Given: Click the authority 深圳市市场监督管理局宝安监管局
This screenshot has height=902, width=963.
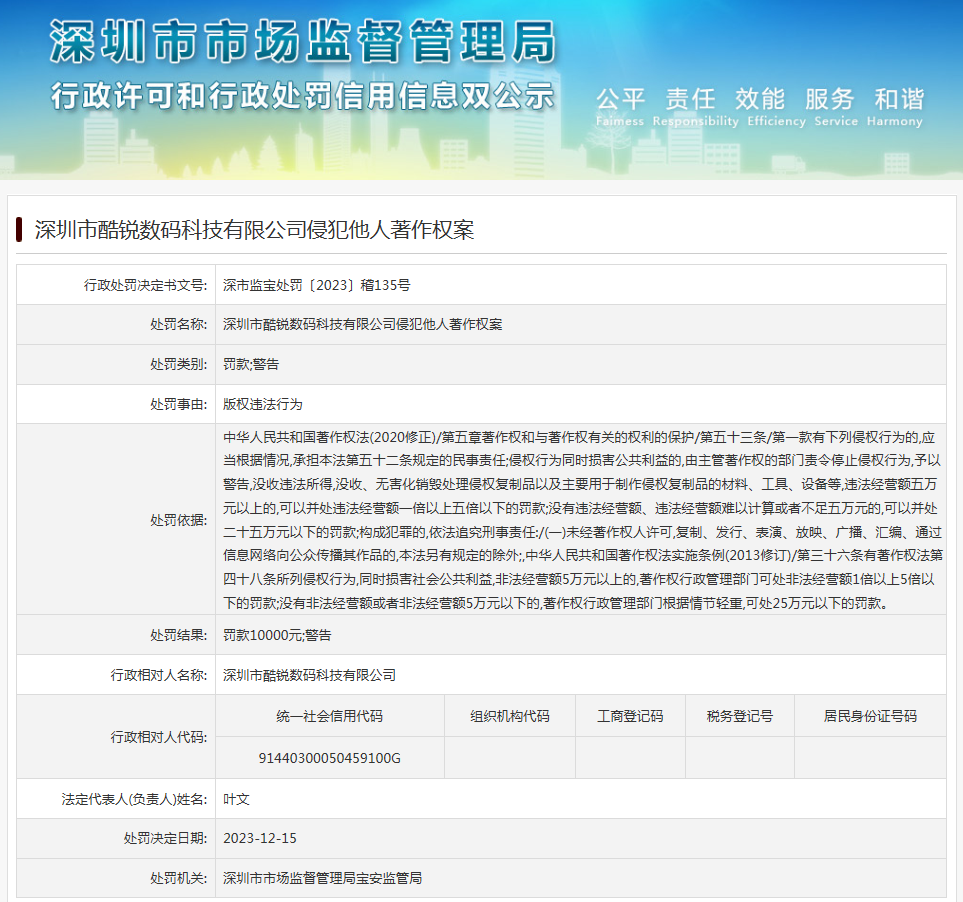Looking at the screenshot, I should 322,878.
